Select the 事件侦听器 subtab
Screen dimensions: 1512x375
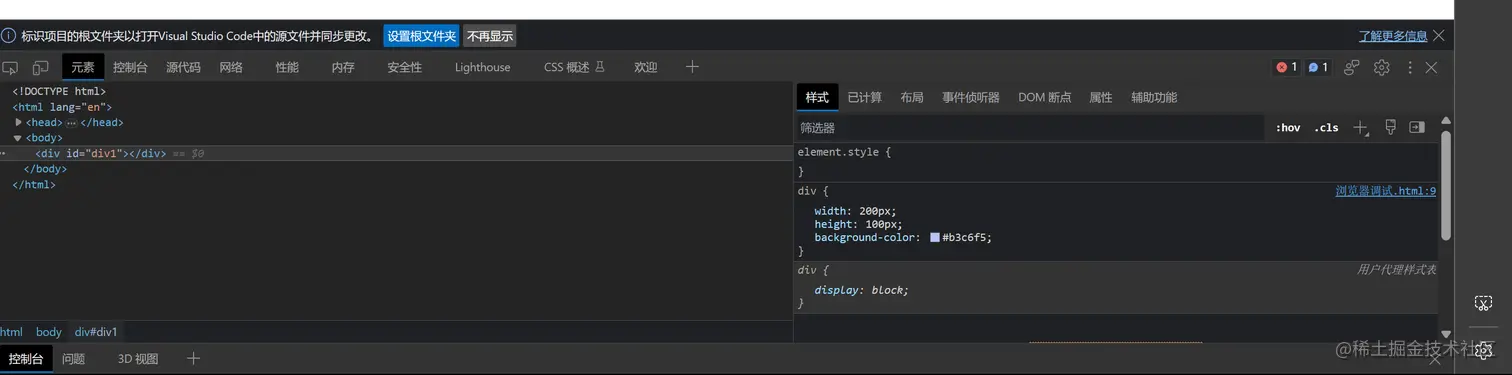(x=971, y=97)
